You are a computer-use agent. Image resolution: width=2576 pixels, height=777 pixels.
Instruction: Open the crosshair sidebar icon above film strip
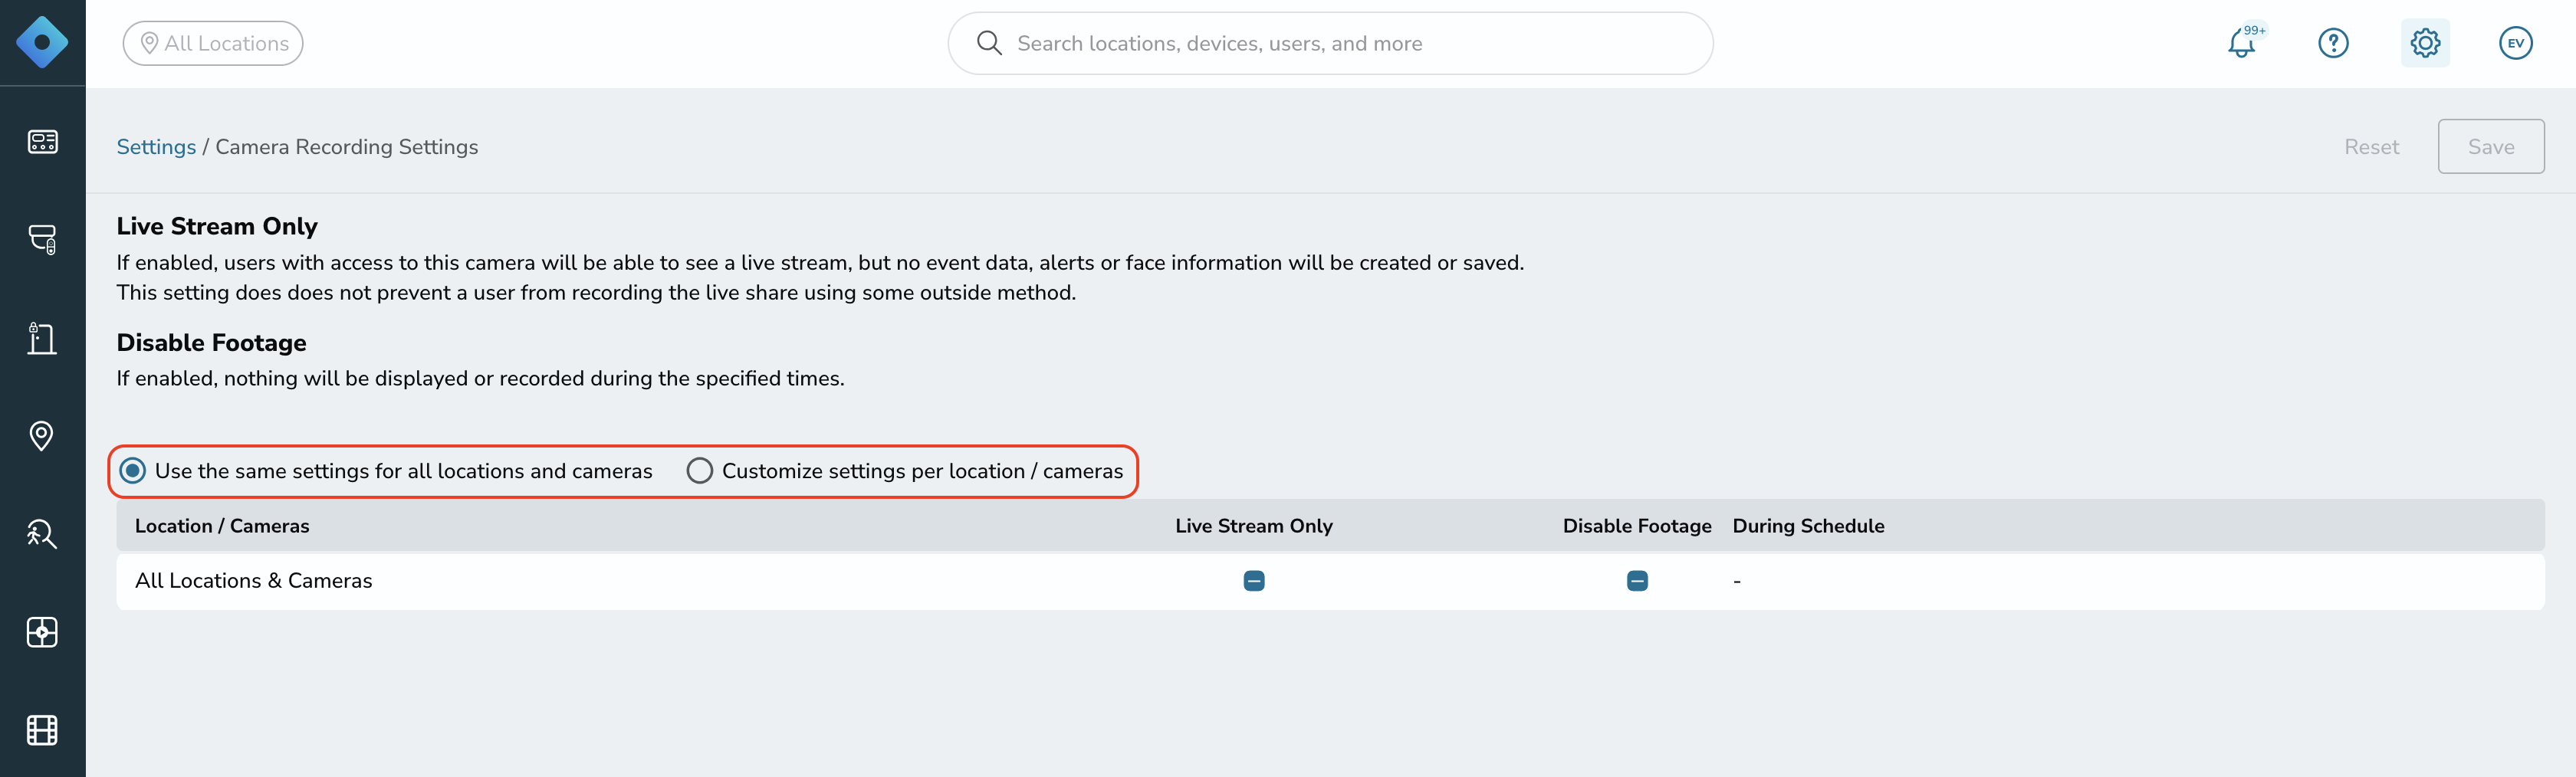[x=42, y=632]
